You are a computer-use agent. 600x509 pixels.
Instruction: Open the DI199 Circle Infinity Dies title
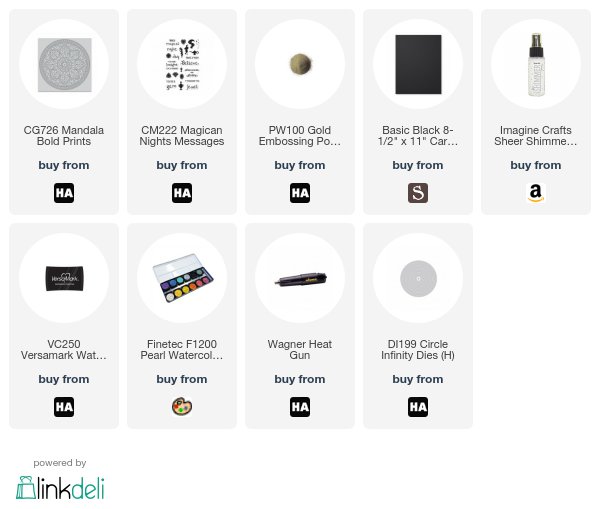tap(418, 349)
